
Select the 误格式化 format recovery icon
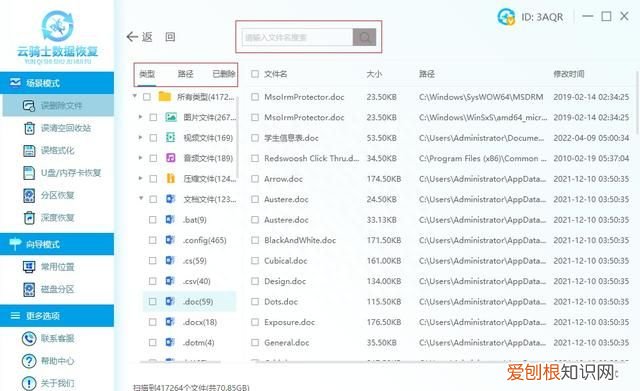point(29,151)
